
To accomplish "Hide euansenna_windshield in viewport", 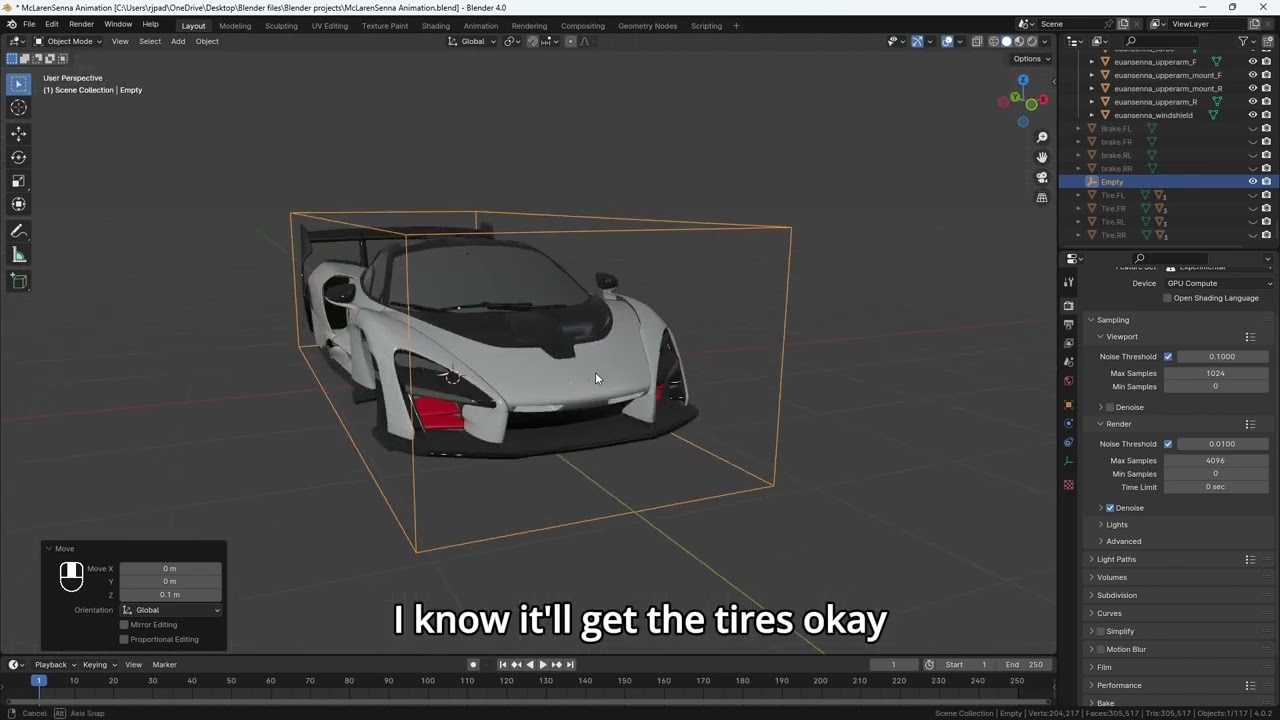I will pos(1252,115).
